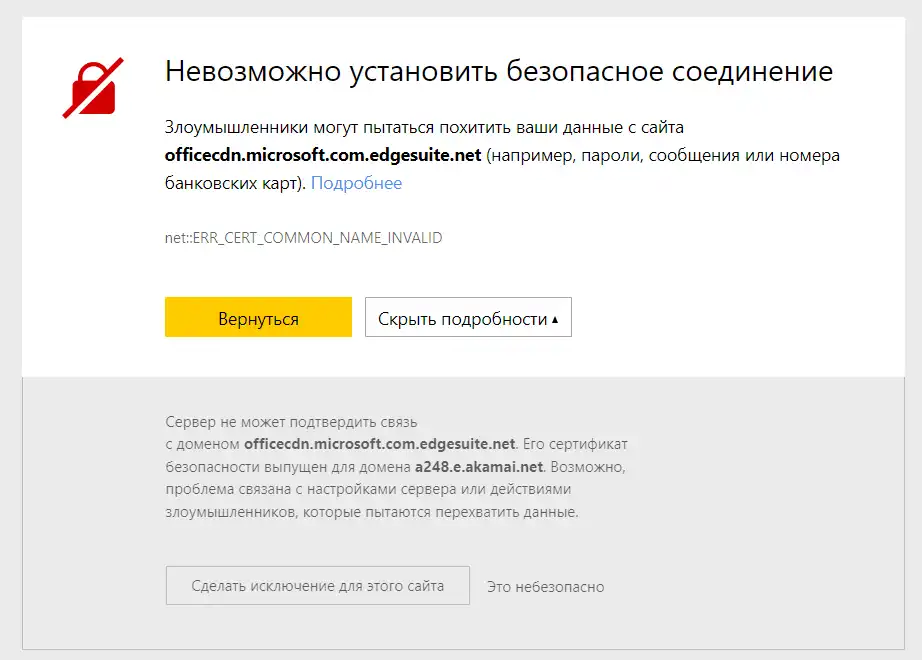
Task: Click the Это небезопасно label
Action: pos(545,586)
